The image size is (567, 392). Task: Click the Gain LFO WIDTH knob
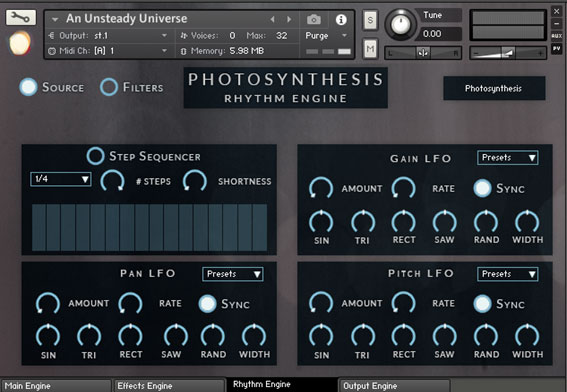(x=527, y=221)
